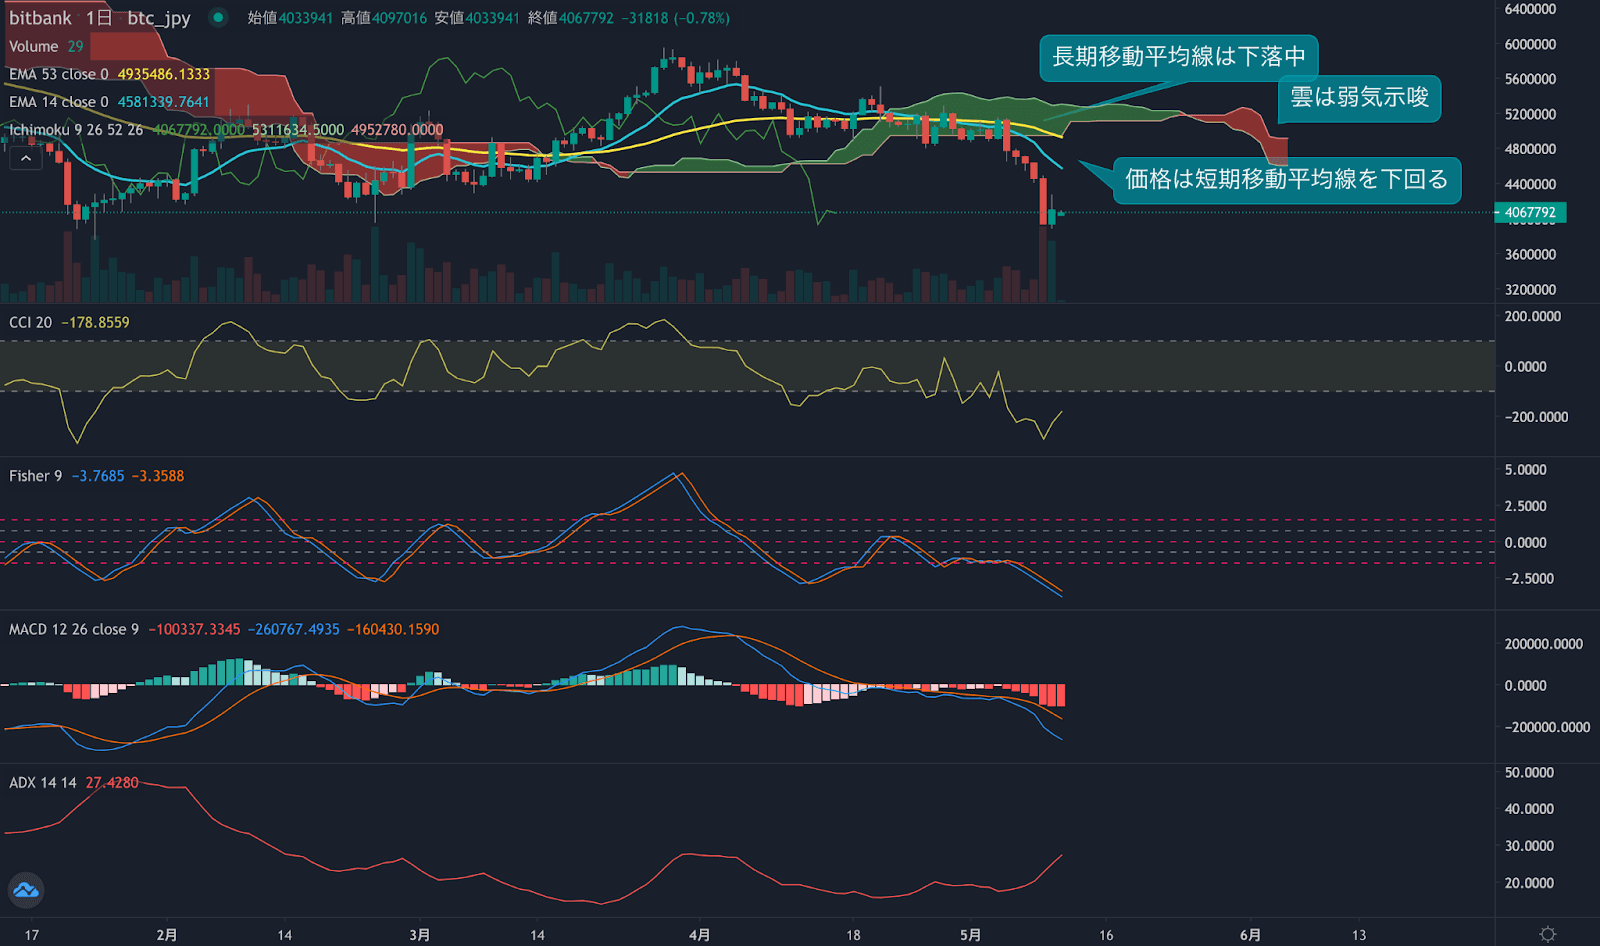Open chart settings gear icon

click(1547, 934)
